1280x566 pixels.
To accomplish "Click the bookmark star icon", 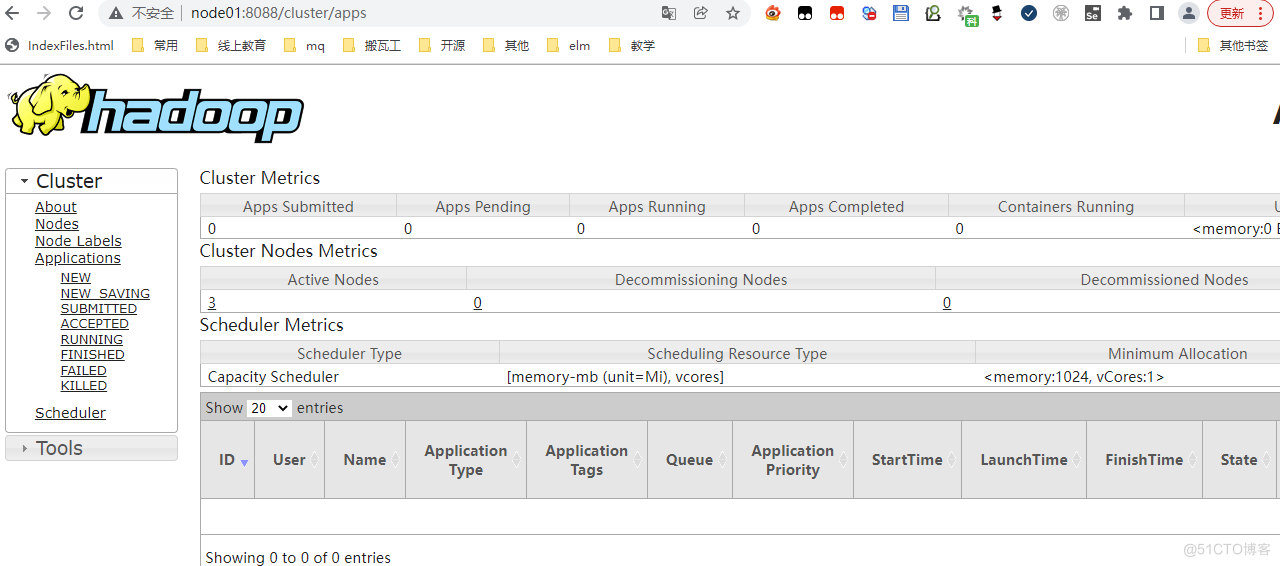I will (733, 13).
